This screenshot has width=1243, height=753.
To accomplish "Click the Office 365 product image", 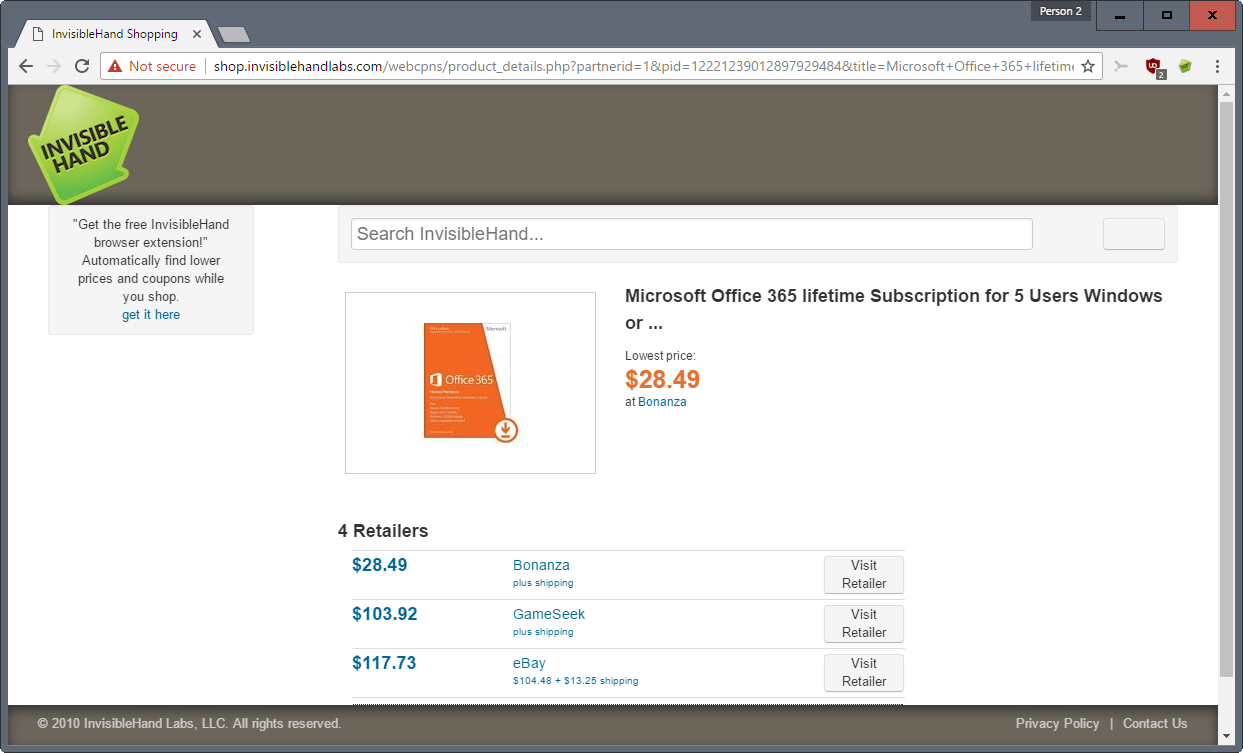I will 470,383.
